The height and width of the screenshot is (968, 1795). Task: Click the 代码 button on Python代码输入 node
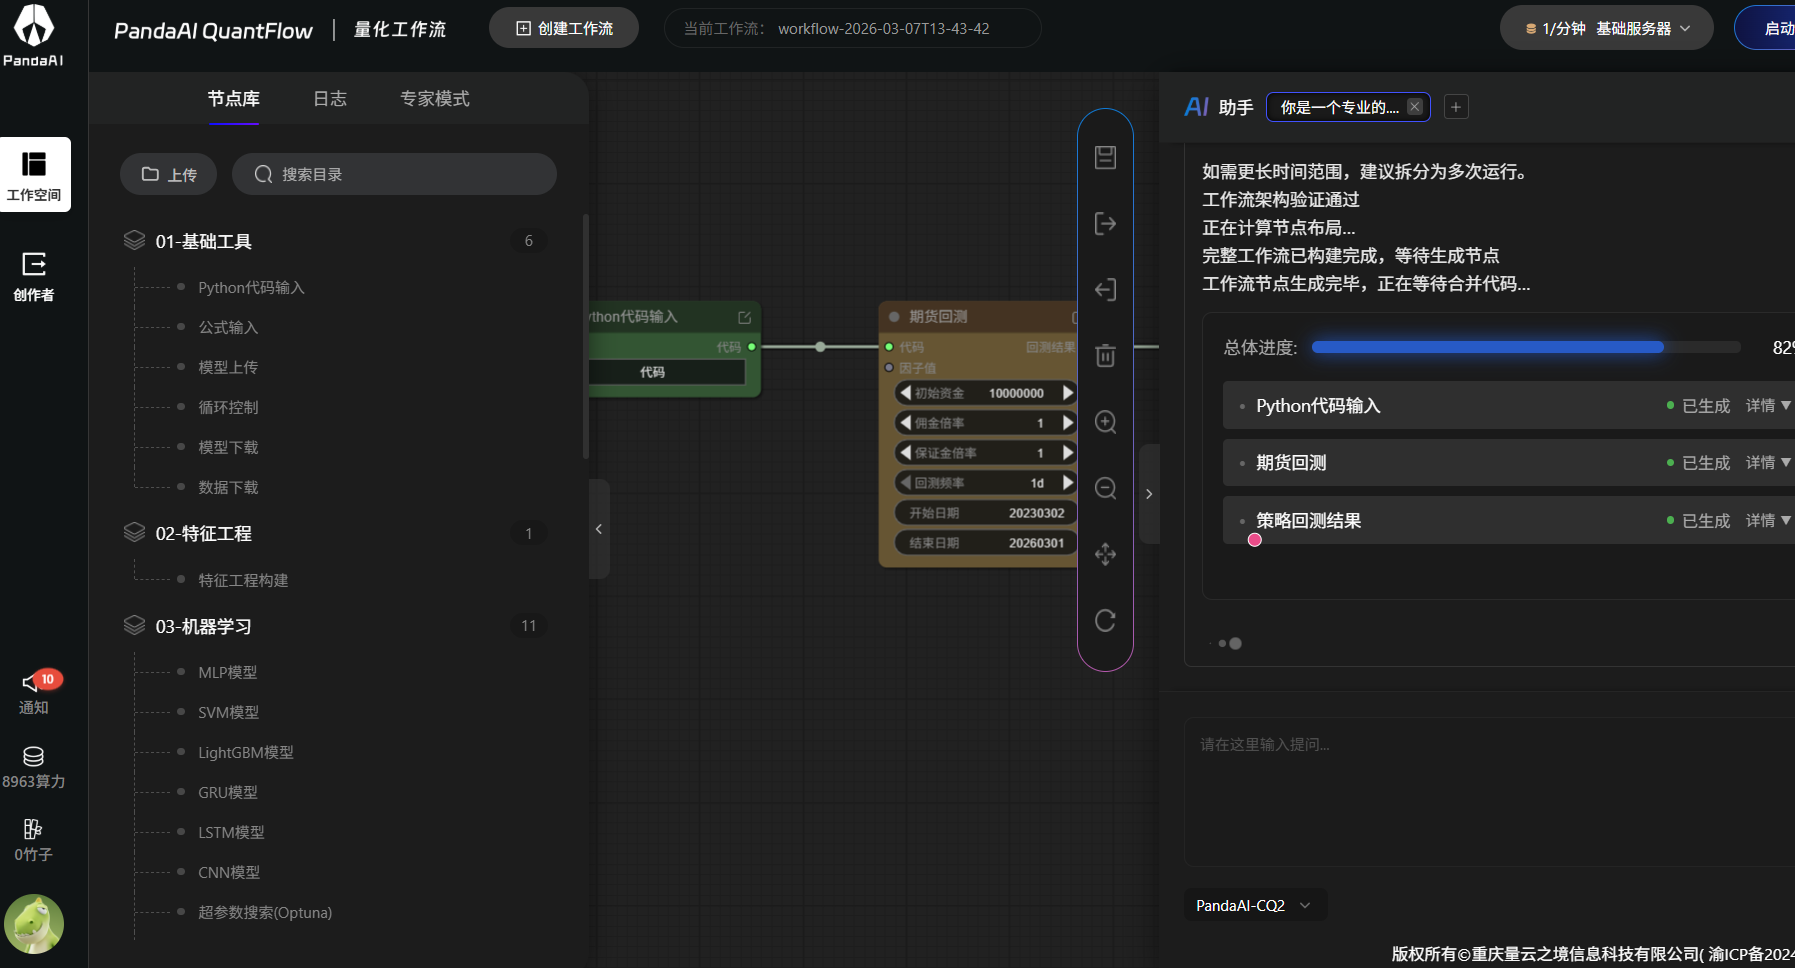(x=666, y=372)
